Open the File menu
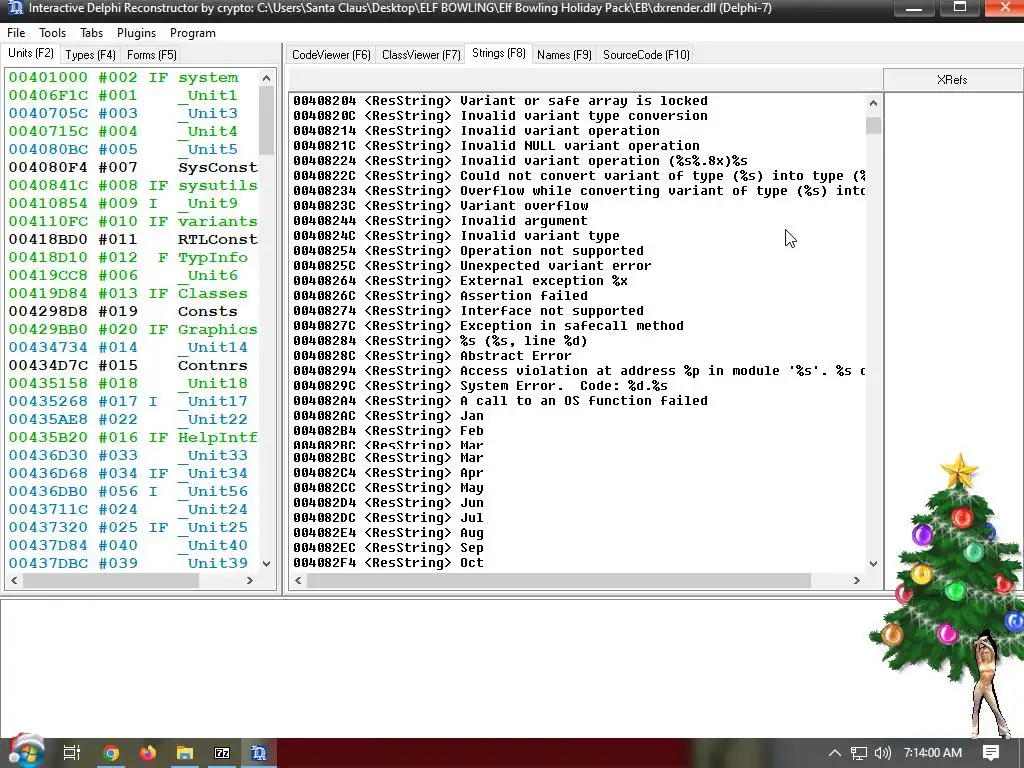The width and height of the screenshot is (1024, 768). 16,33
